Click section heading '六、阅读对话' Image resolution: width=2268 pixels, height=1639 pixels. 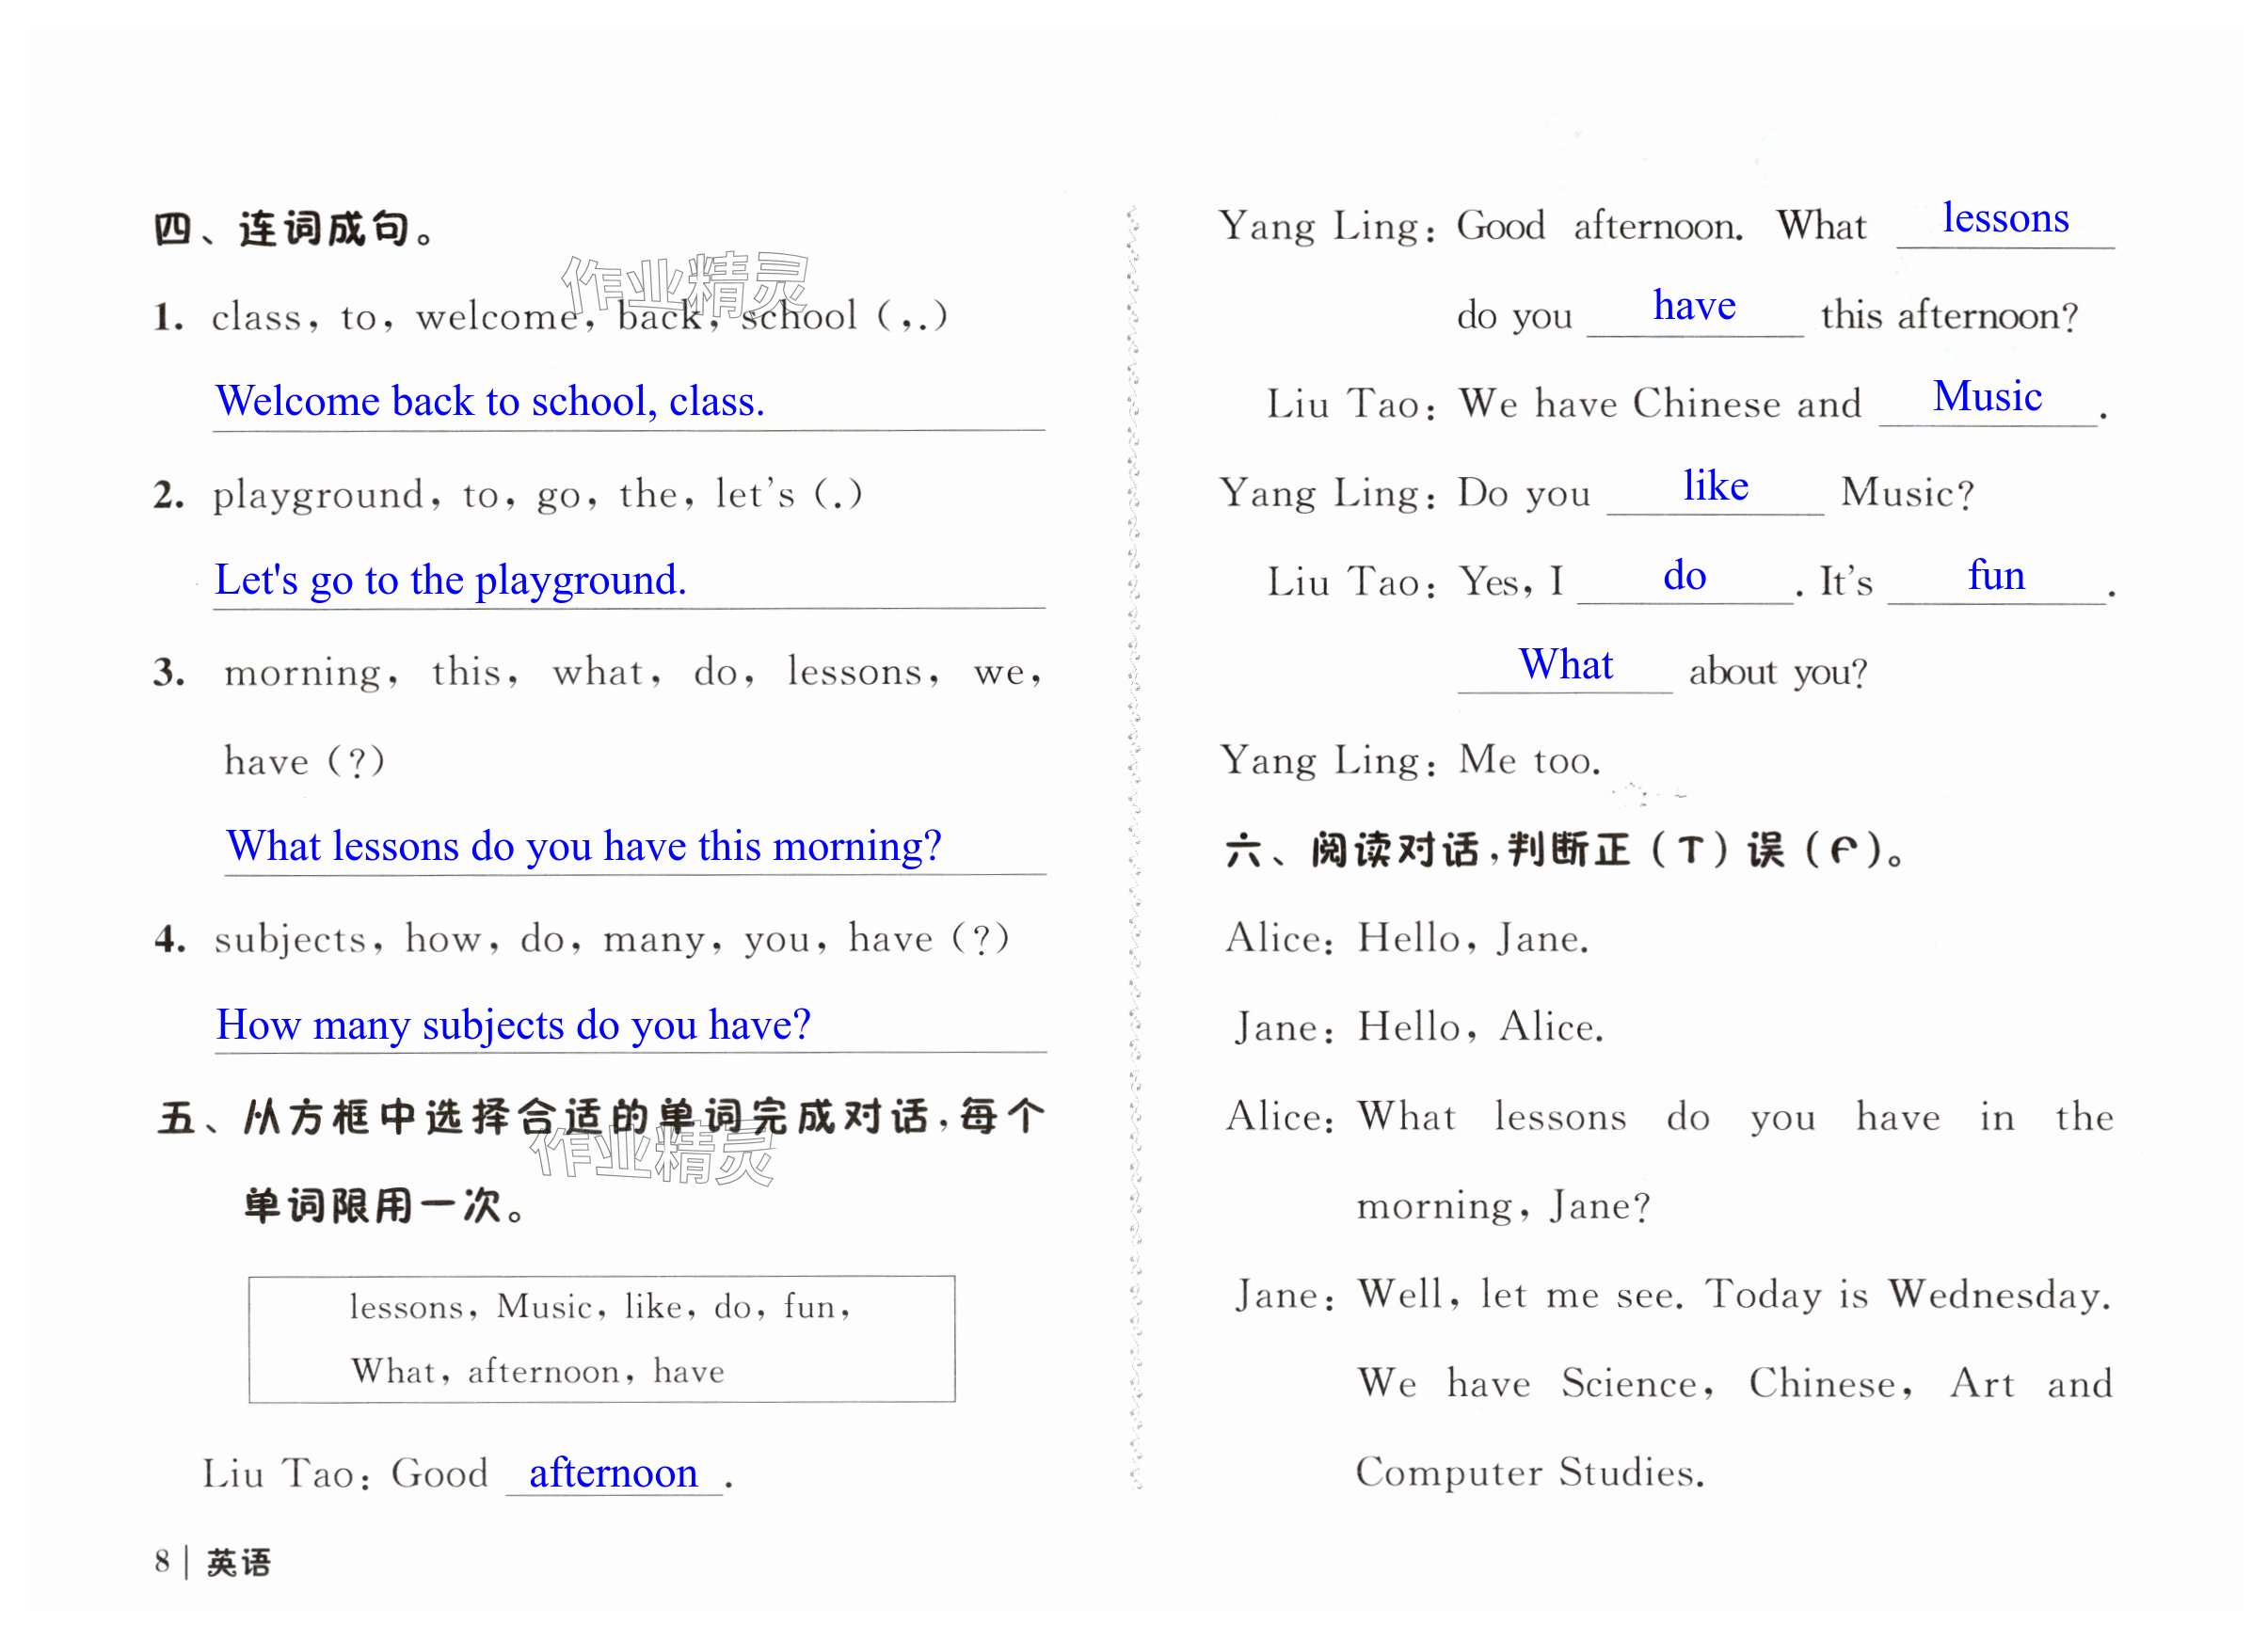click(x=1565, y=851)
